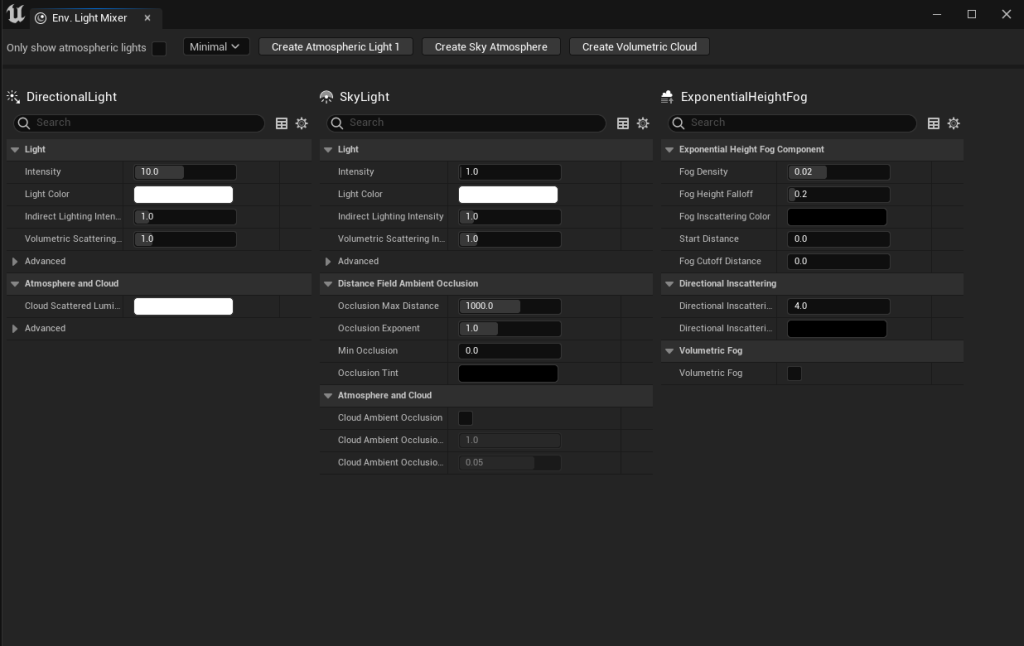Click the Unreal Engine logo icon
Viewport: 1024px width, 646px height.
tap(15, 15)
